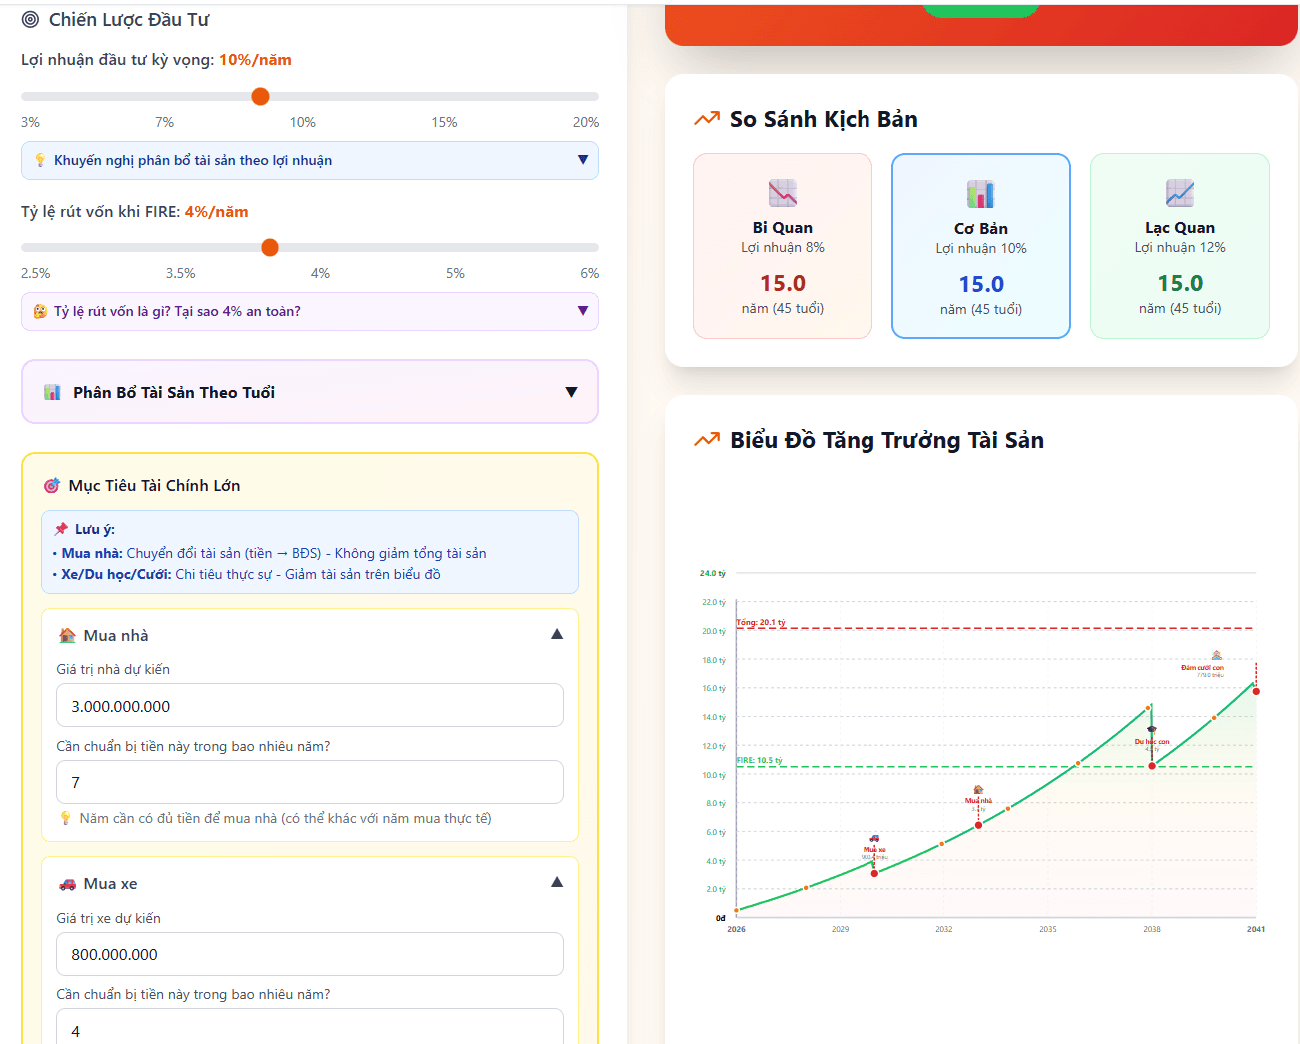Click the Cơ Bản bar chart icon

click(980, 194)
